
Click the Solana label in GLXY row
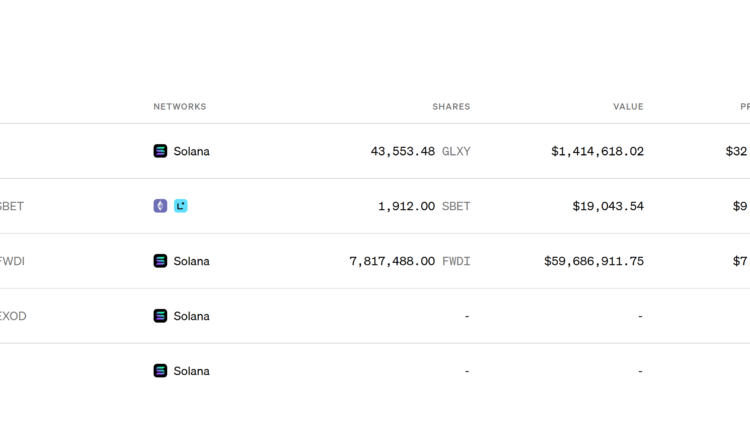[x=191, y=151]
